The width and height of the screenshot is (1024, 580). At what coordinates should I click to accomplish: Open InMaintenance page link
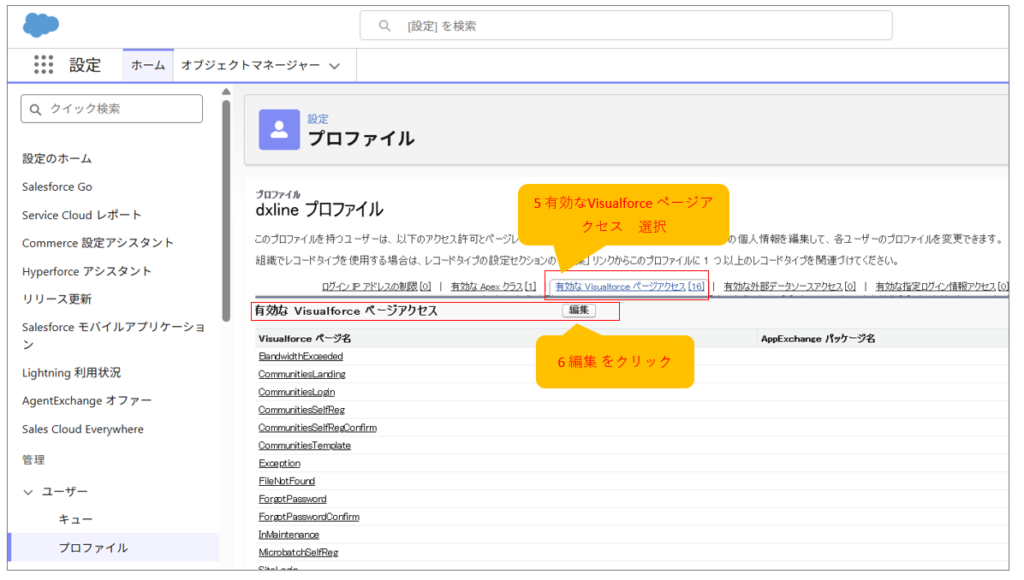click(289, 534)
